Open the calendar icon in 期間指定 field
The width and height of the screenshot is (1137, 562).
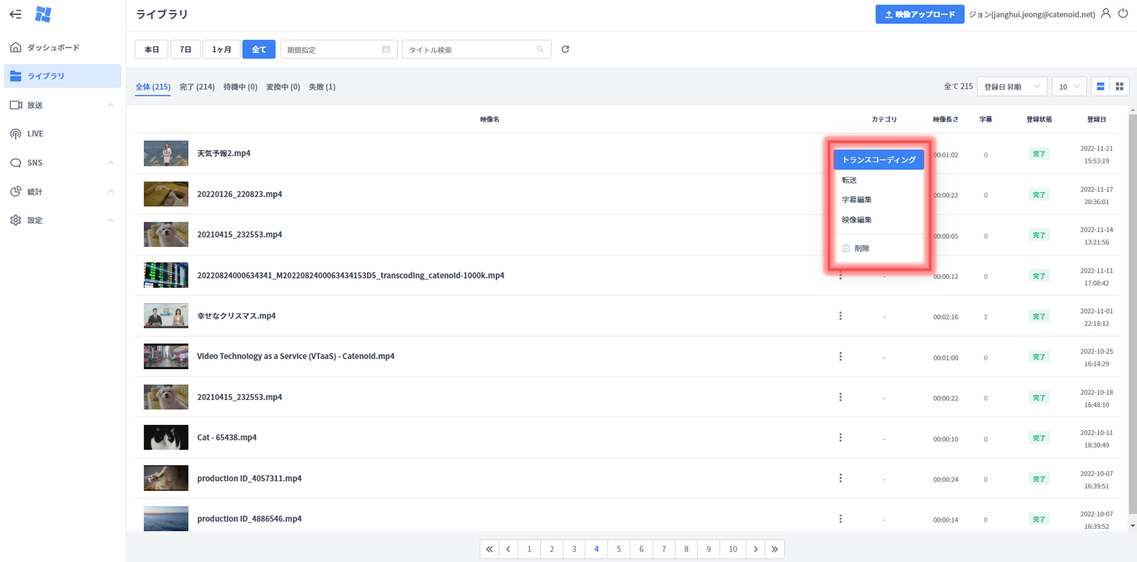(386, 49)
